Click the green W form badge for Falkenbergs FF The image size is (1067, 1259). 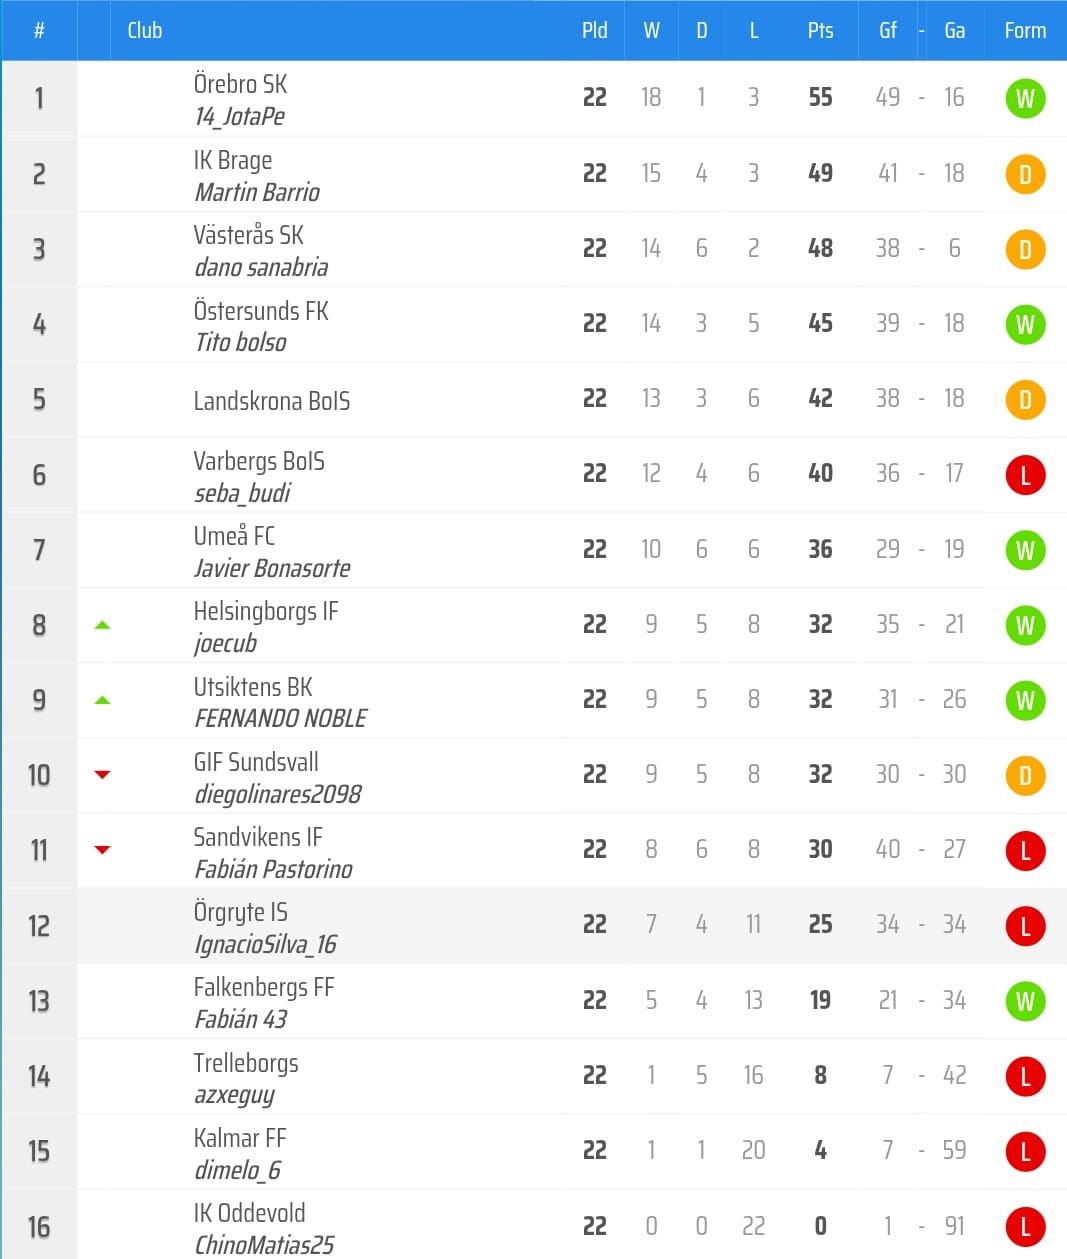pos(1024,1001)
